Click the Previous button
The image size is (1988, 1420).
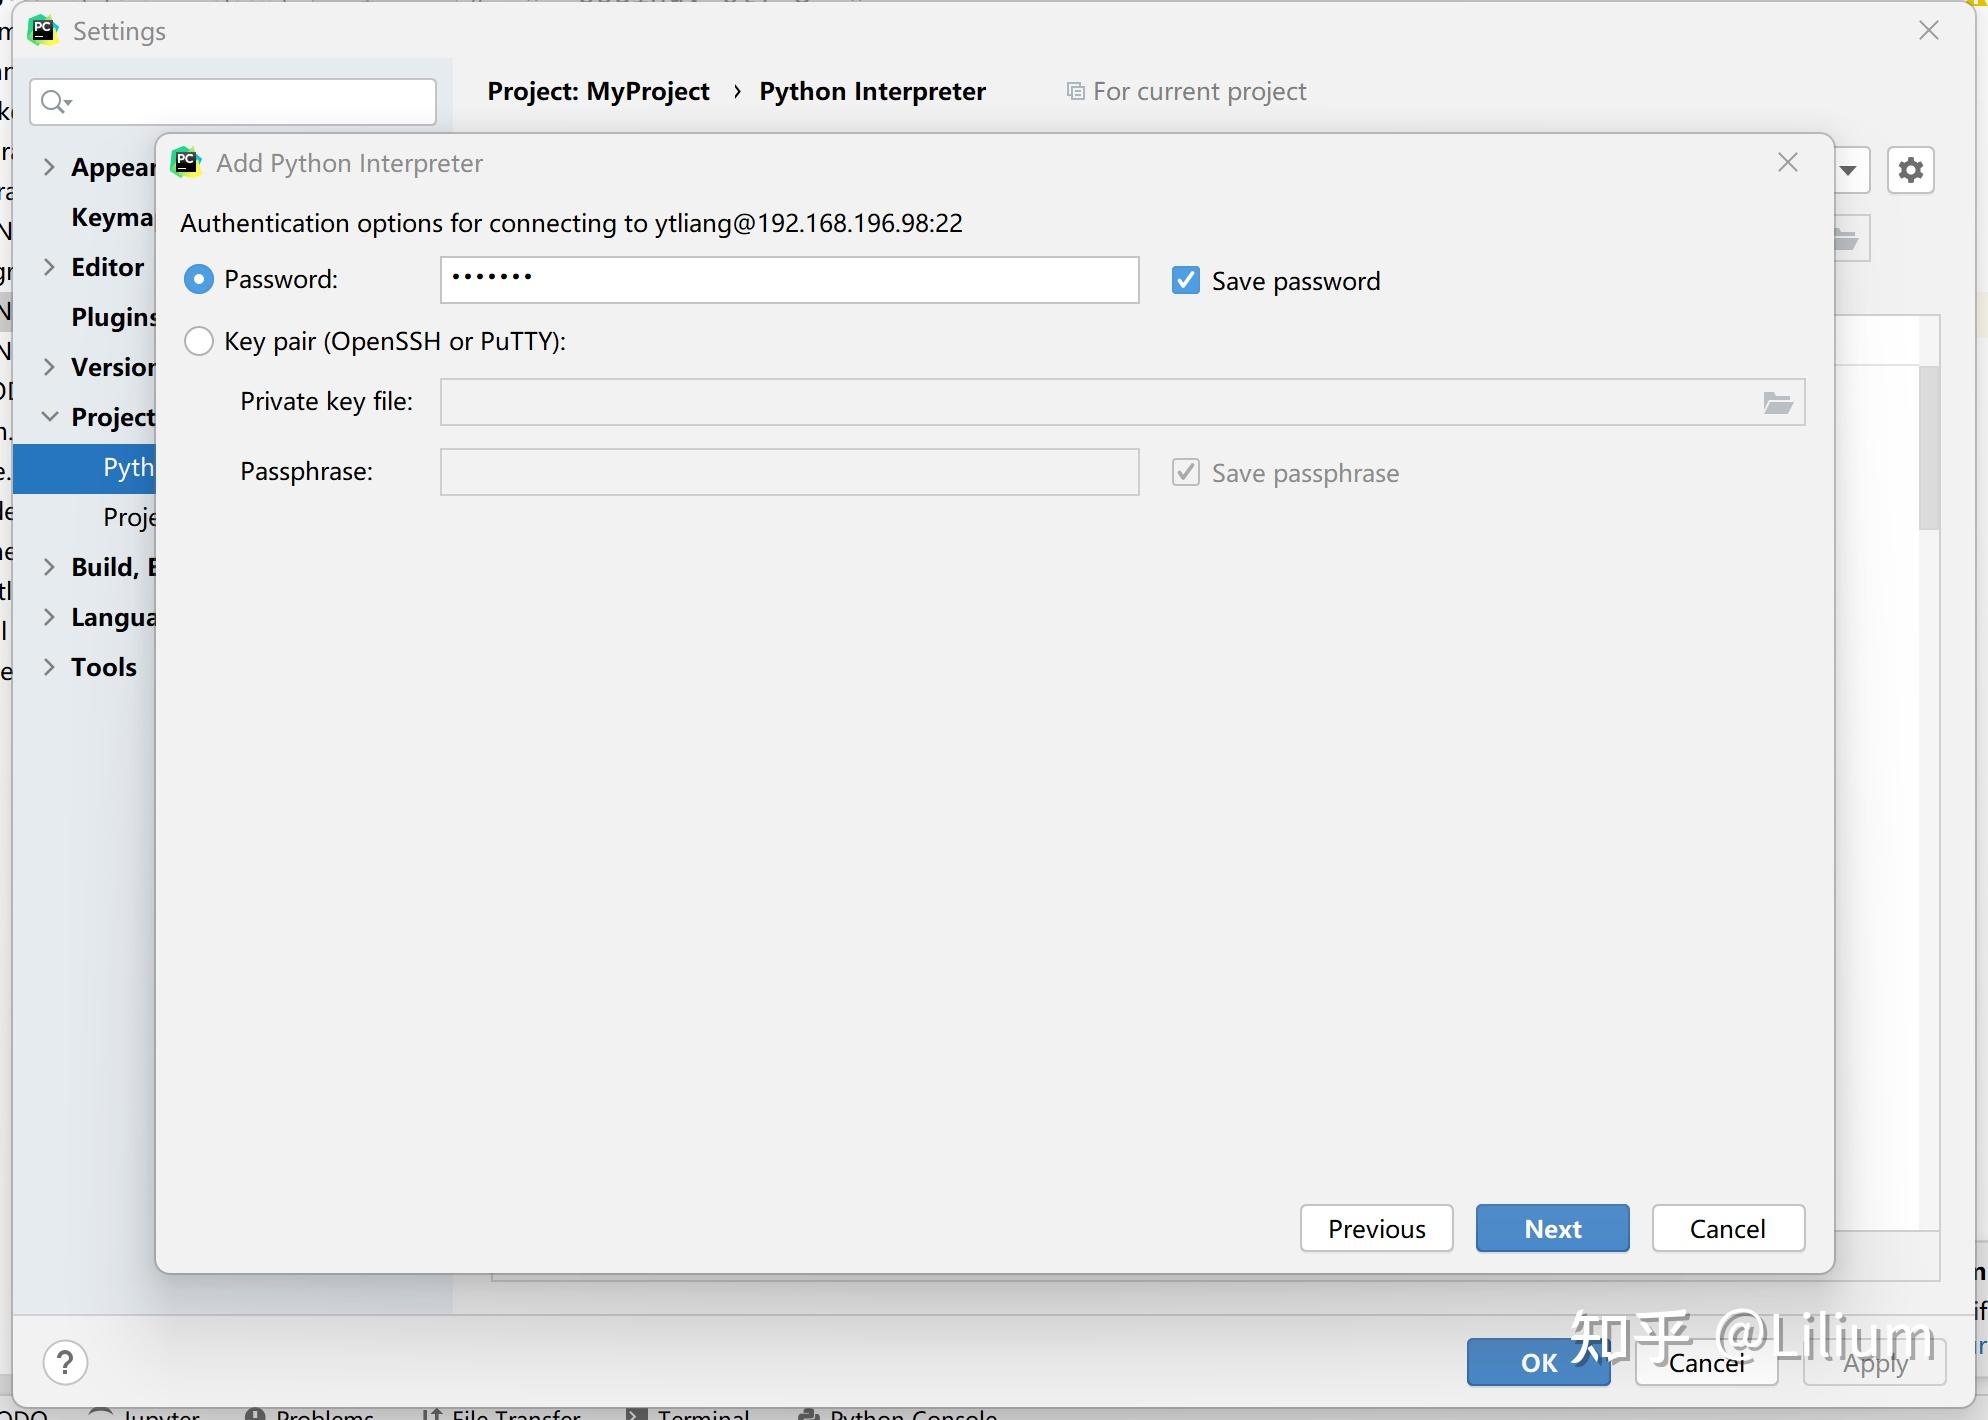(x=1376, y=1228)
